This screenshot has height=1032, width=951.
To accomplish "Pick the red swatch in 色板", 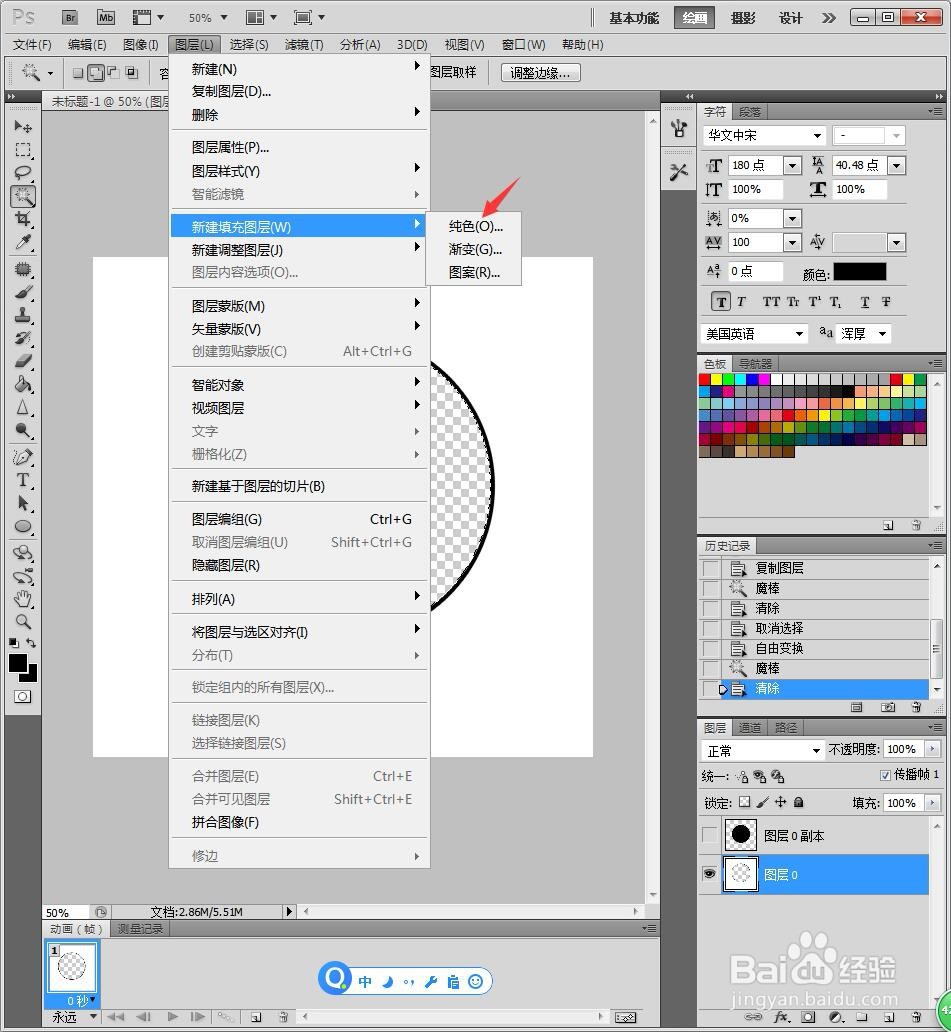I will [704, 379].
